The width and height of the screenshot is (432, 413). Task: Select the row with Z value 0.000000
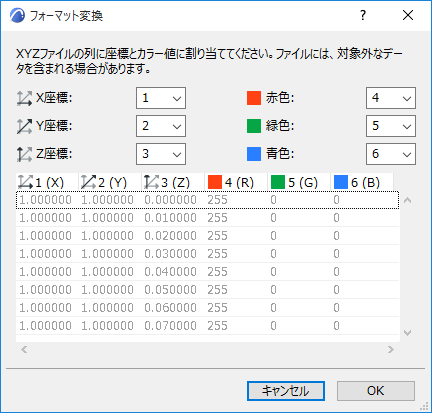(x=207, y=200)
